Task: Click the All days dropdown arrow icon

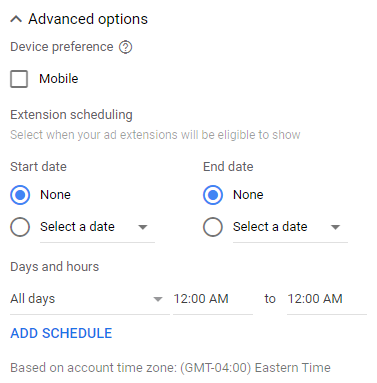Action: [x=158, y=299]
